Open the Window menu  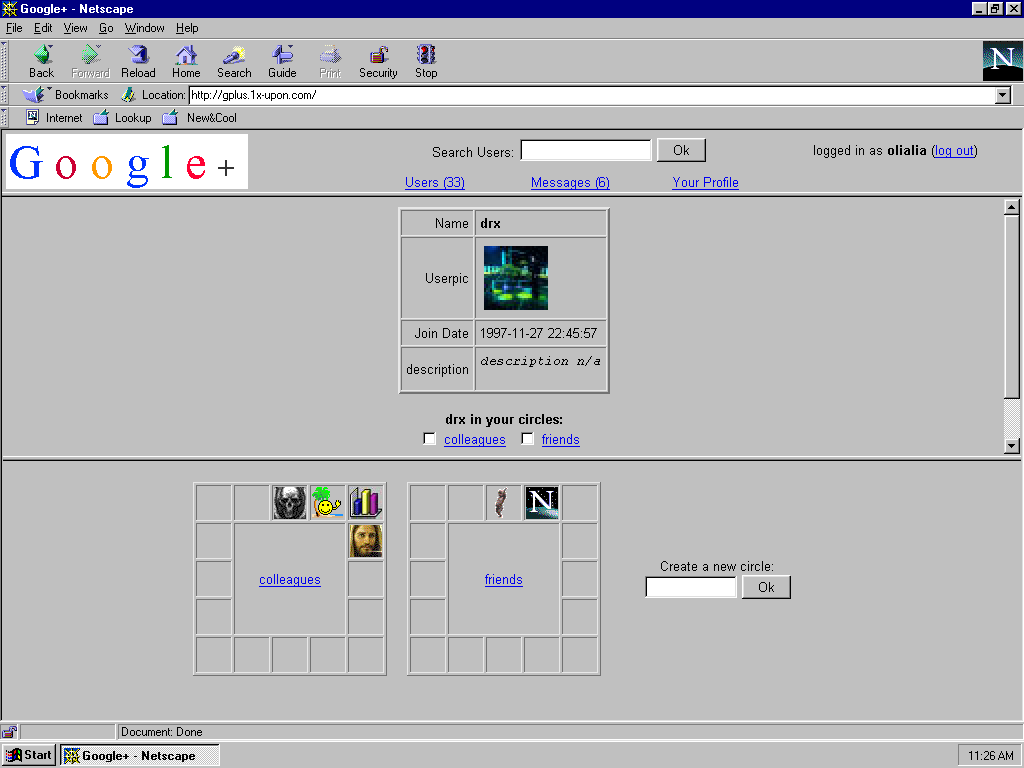click(x=144, y=28)
